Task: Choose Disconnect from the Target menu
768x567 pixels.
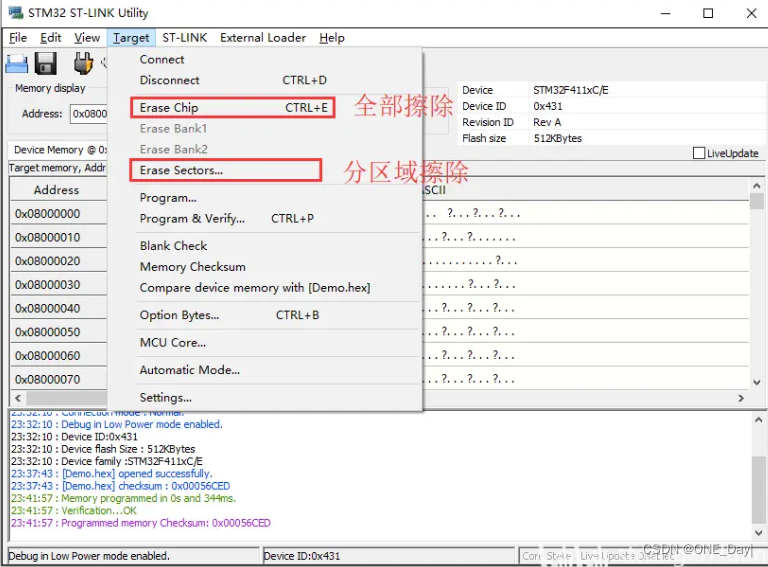Action: 264,80
